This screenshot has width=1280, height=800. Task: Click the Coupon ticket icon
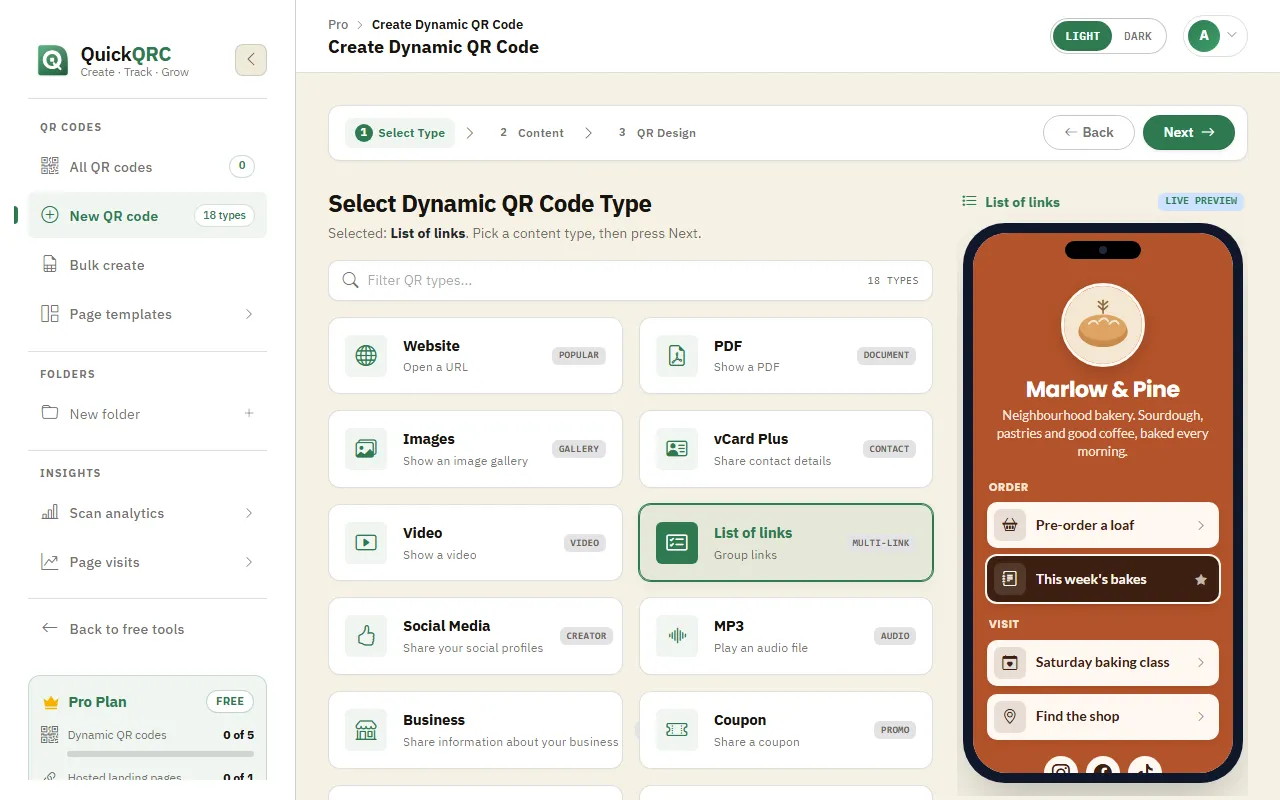coord(677,730)
